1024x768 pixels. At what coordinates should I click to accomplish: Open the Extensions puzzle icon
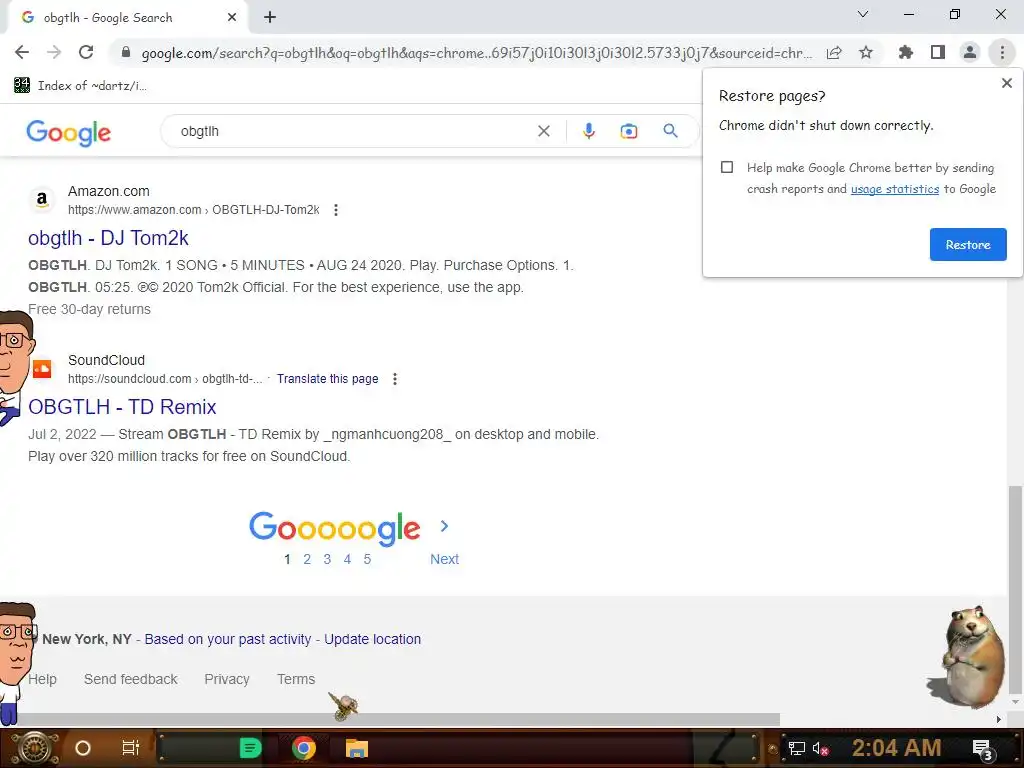coord(905,52)
